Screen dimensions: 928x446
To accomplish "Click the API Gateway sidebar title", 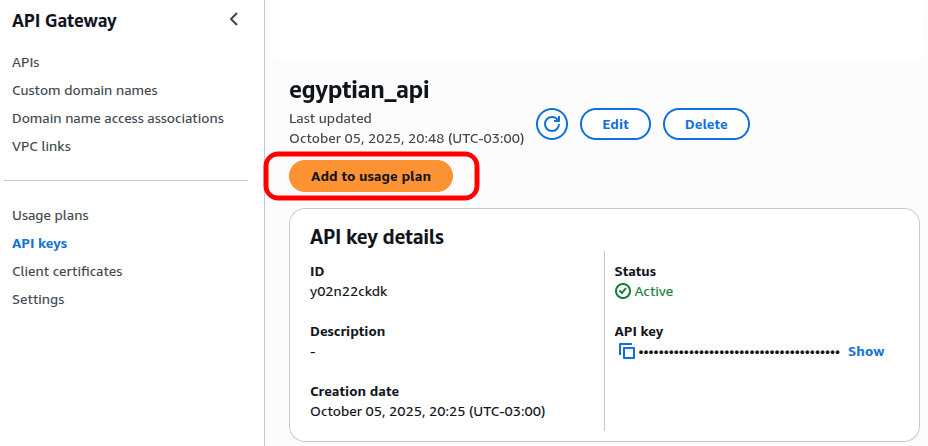I will [x=64, y=20].
